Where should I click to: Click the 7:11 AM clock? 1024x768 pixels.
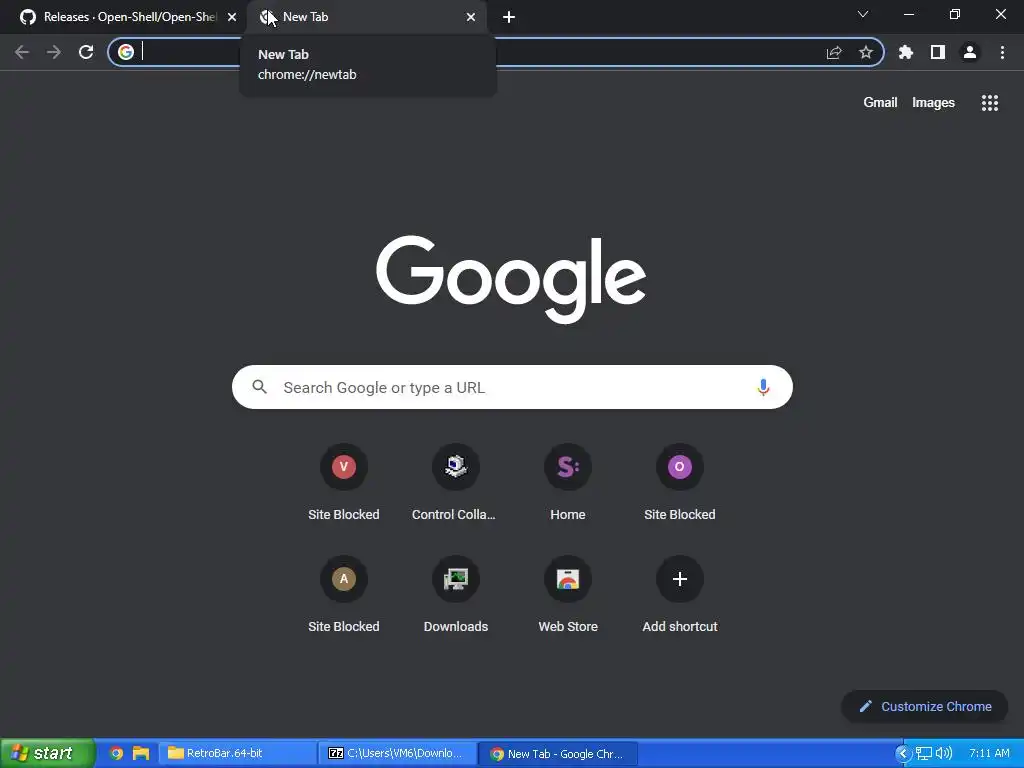tap(989, 753)
